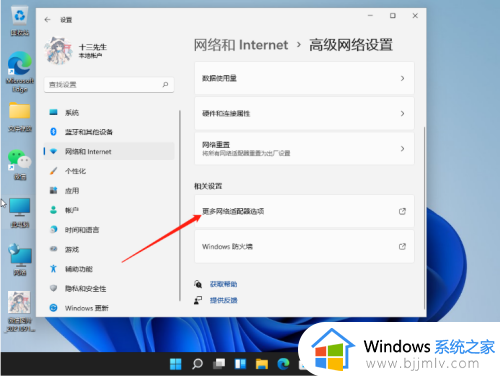Screen dimensions: 500x377
Task: Click the user profile avatar 十三先生
Action: point(59,50)
